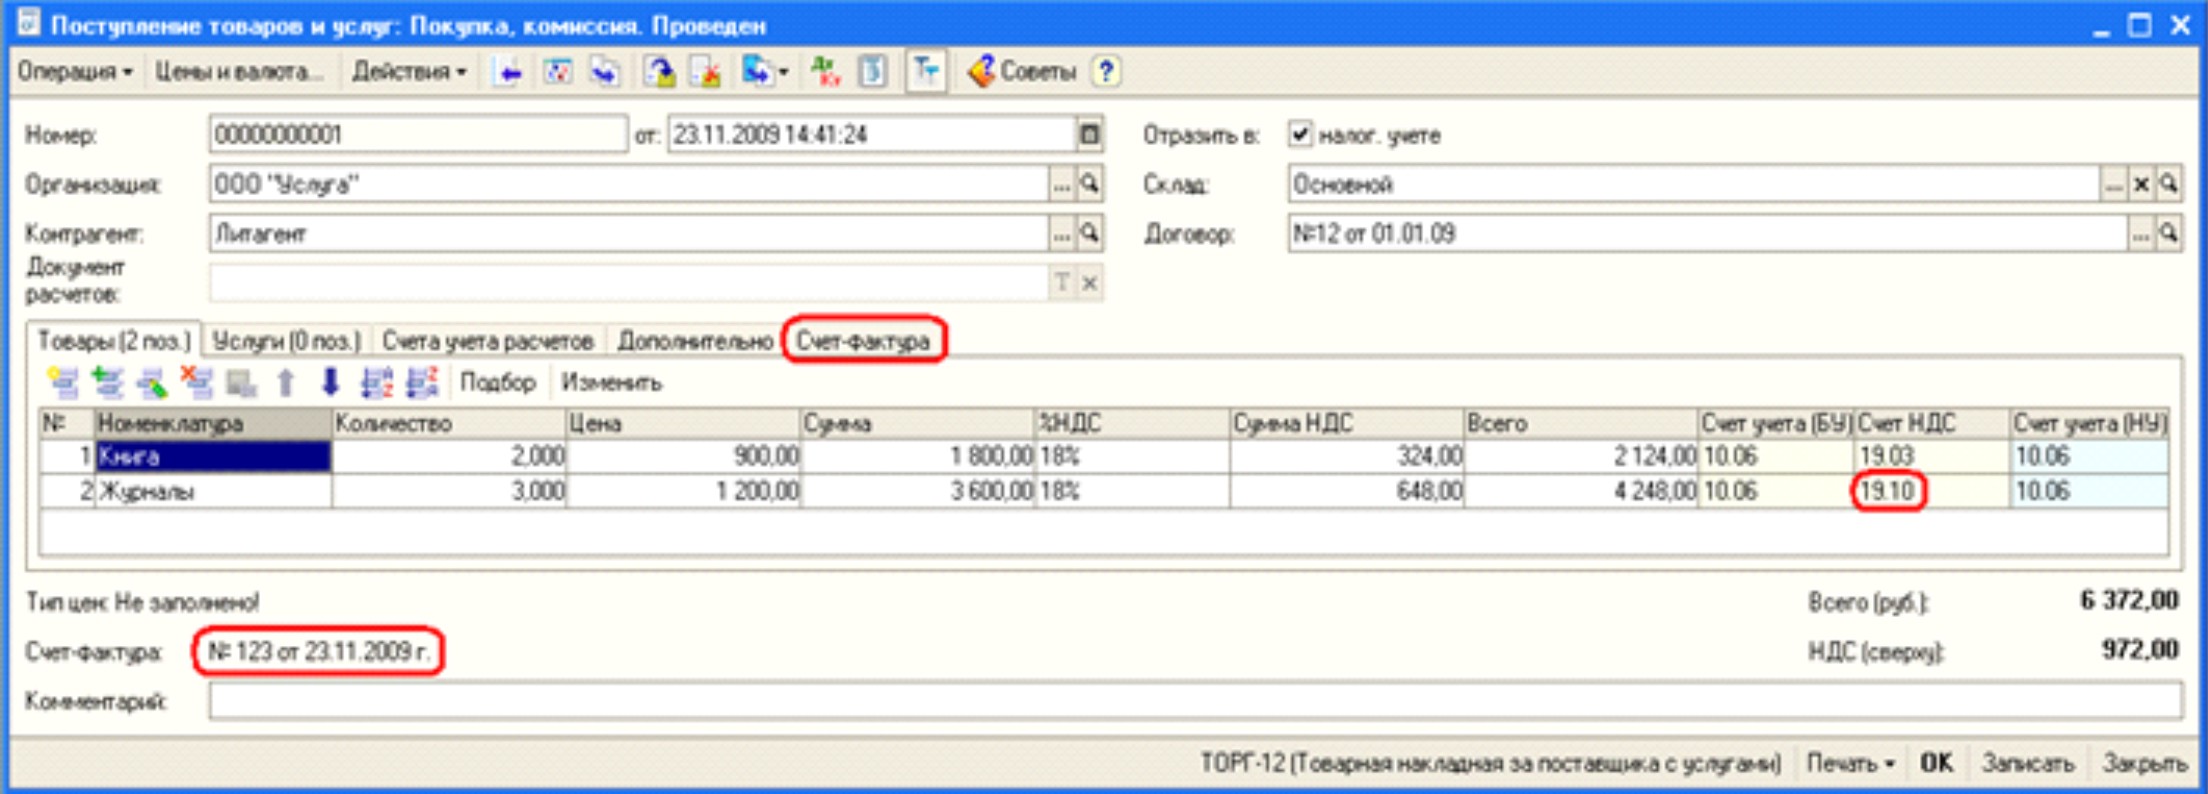2208x794 pixels.
Task: Open Организация selection ellipsis button
Action: coord(1062,185)
